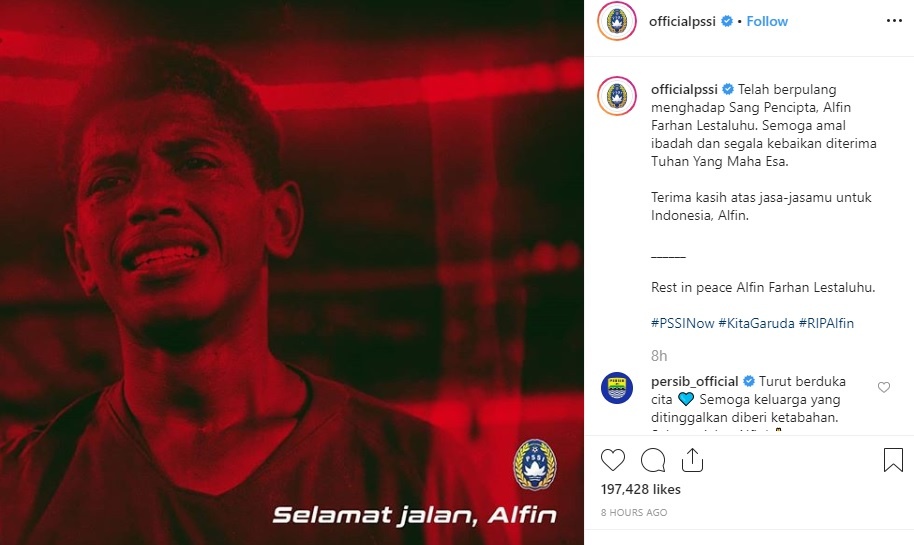Share the post using the share icon

pyautogui.click(x=692, y=460)
